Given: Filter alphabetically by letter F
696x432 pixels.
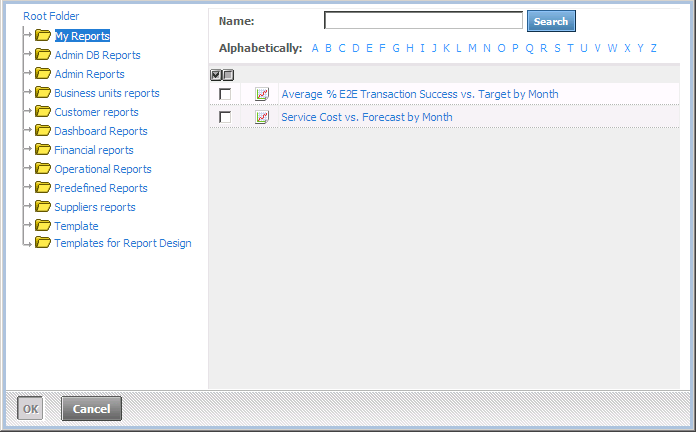Looking at the screenshot, I should coord(382,48).
